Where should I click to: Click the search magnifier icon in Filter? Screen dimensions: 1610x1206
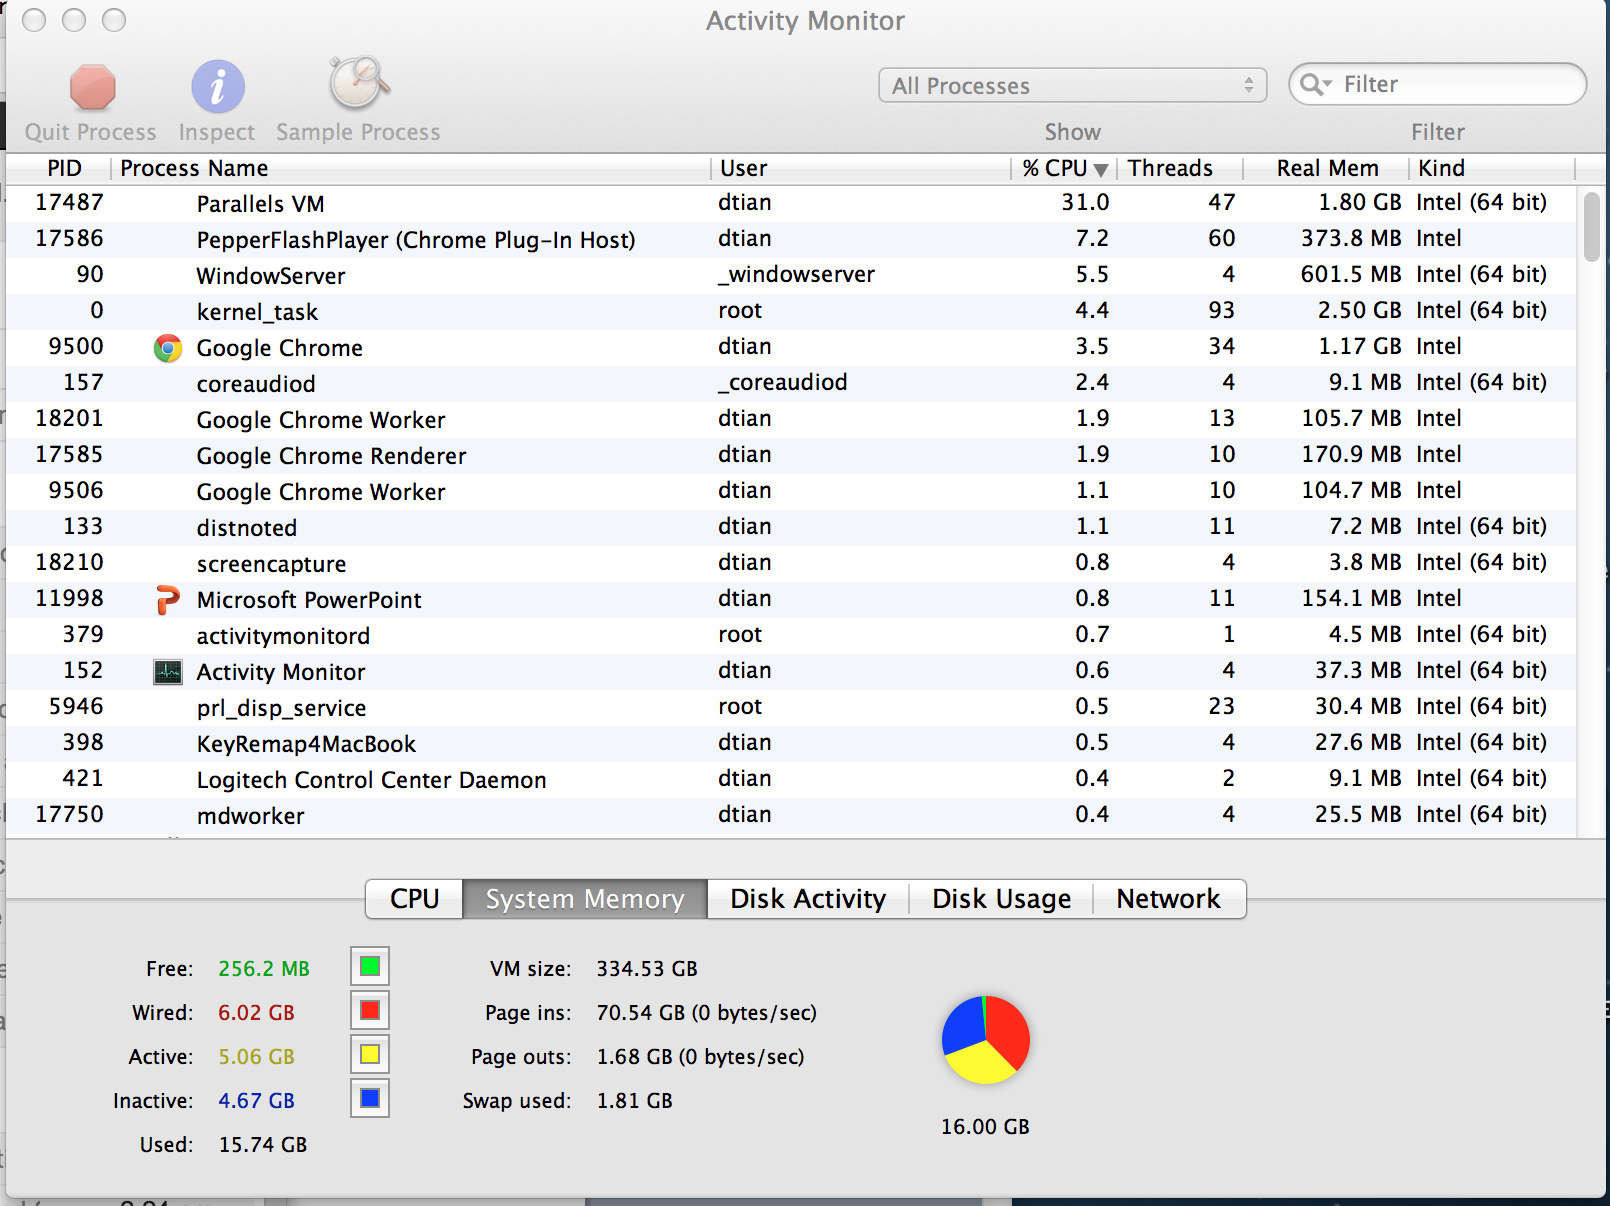coord(1314,85)
